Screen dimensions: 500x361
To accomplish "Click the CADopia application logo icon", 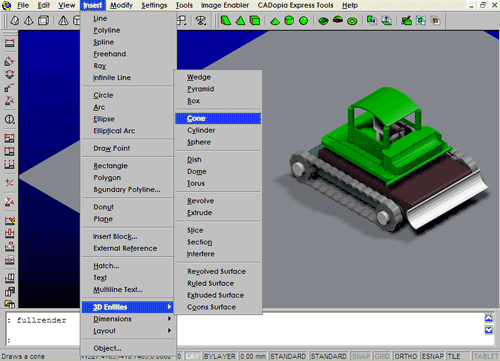I will 6,5.
